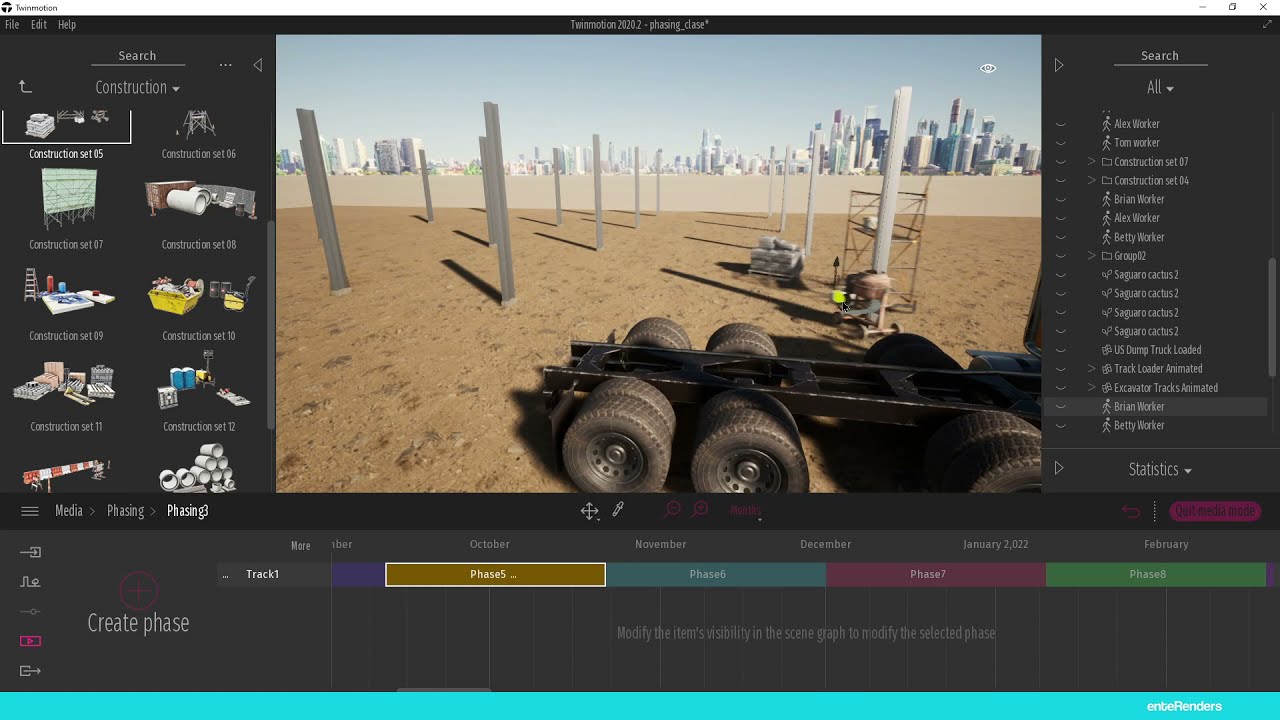Select the Phase5 block
The image size is (1280, 720).
(495, 575)
